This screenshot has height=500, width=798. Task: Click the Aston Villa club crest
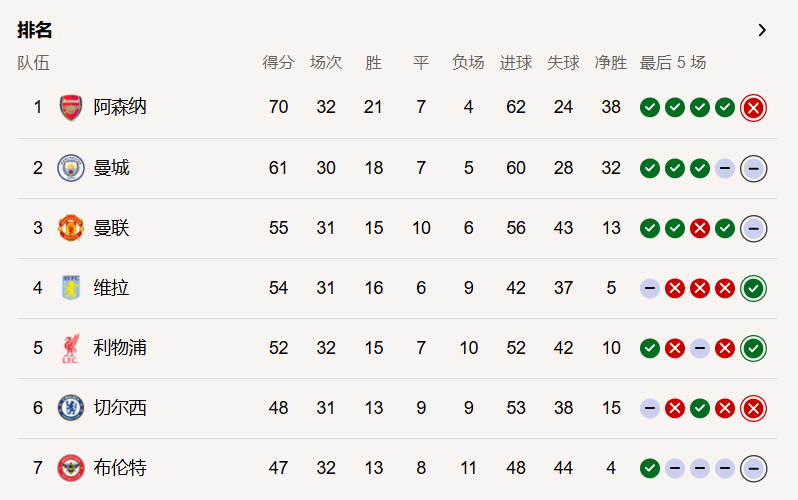[x=70, y=288]
